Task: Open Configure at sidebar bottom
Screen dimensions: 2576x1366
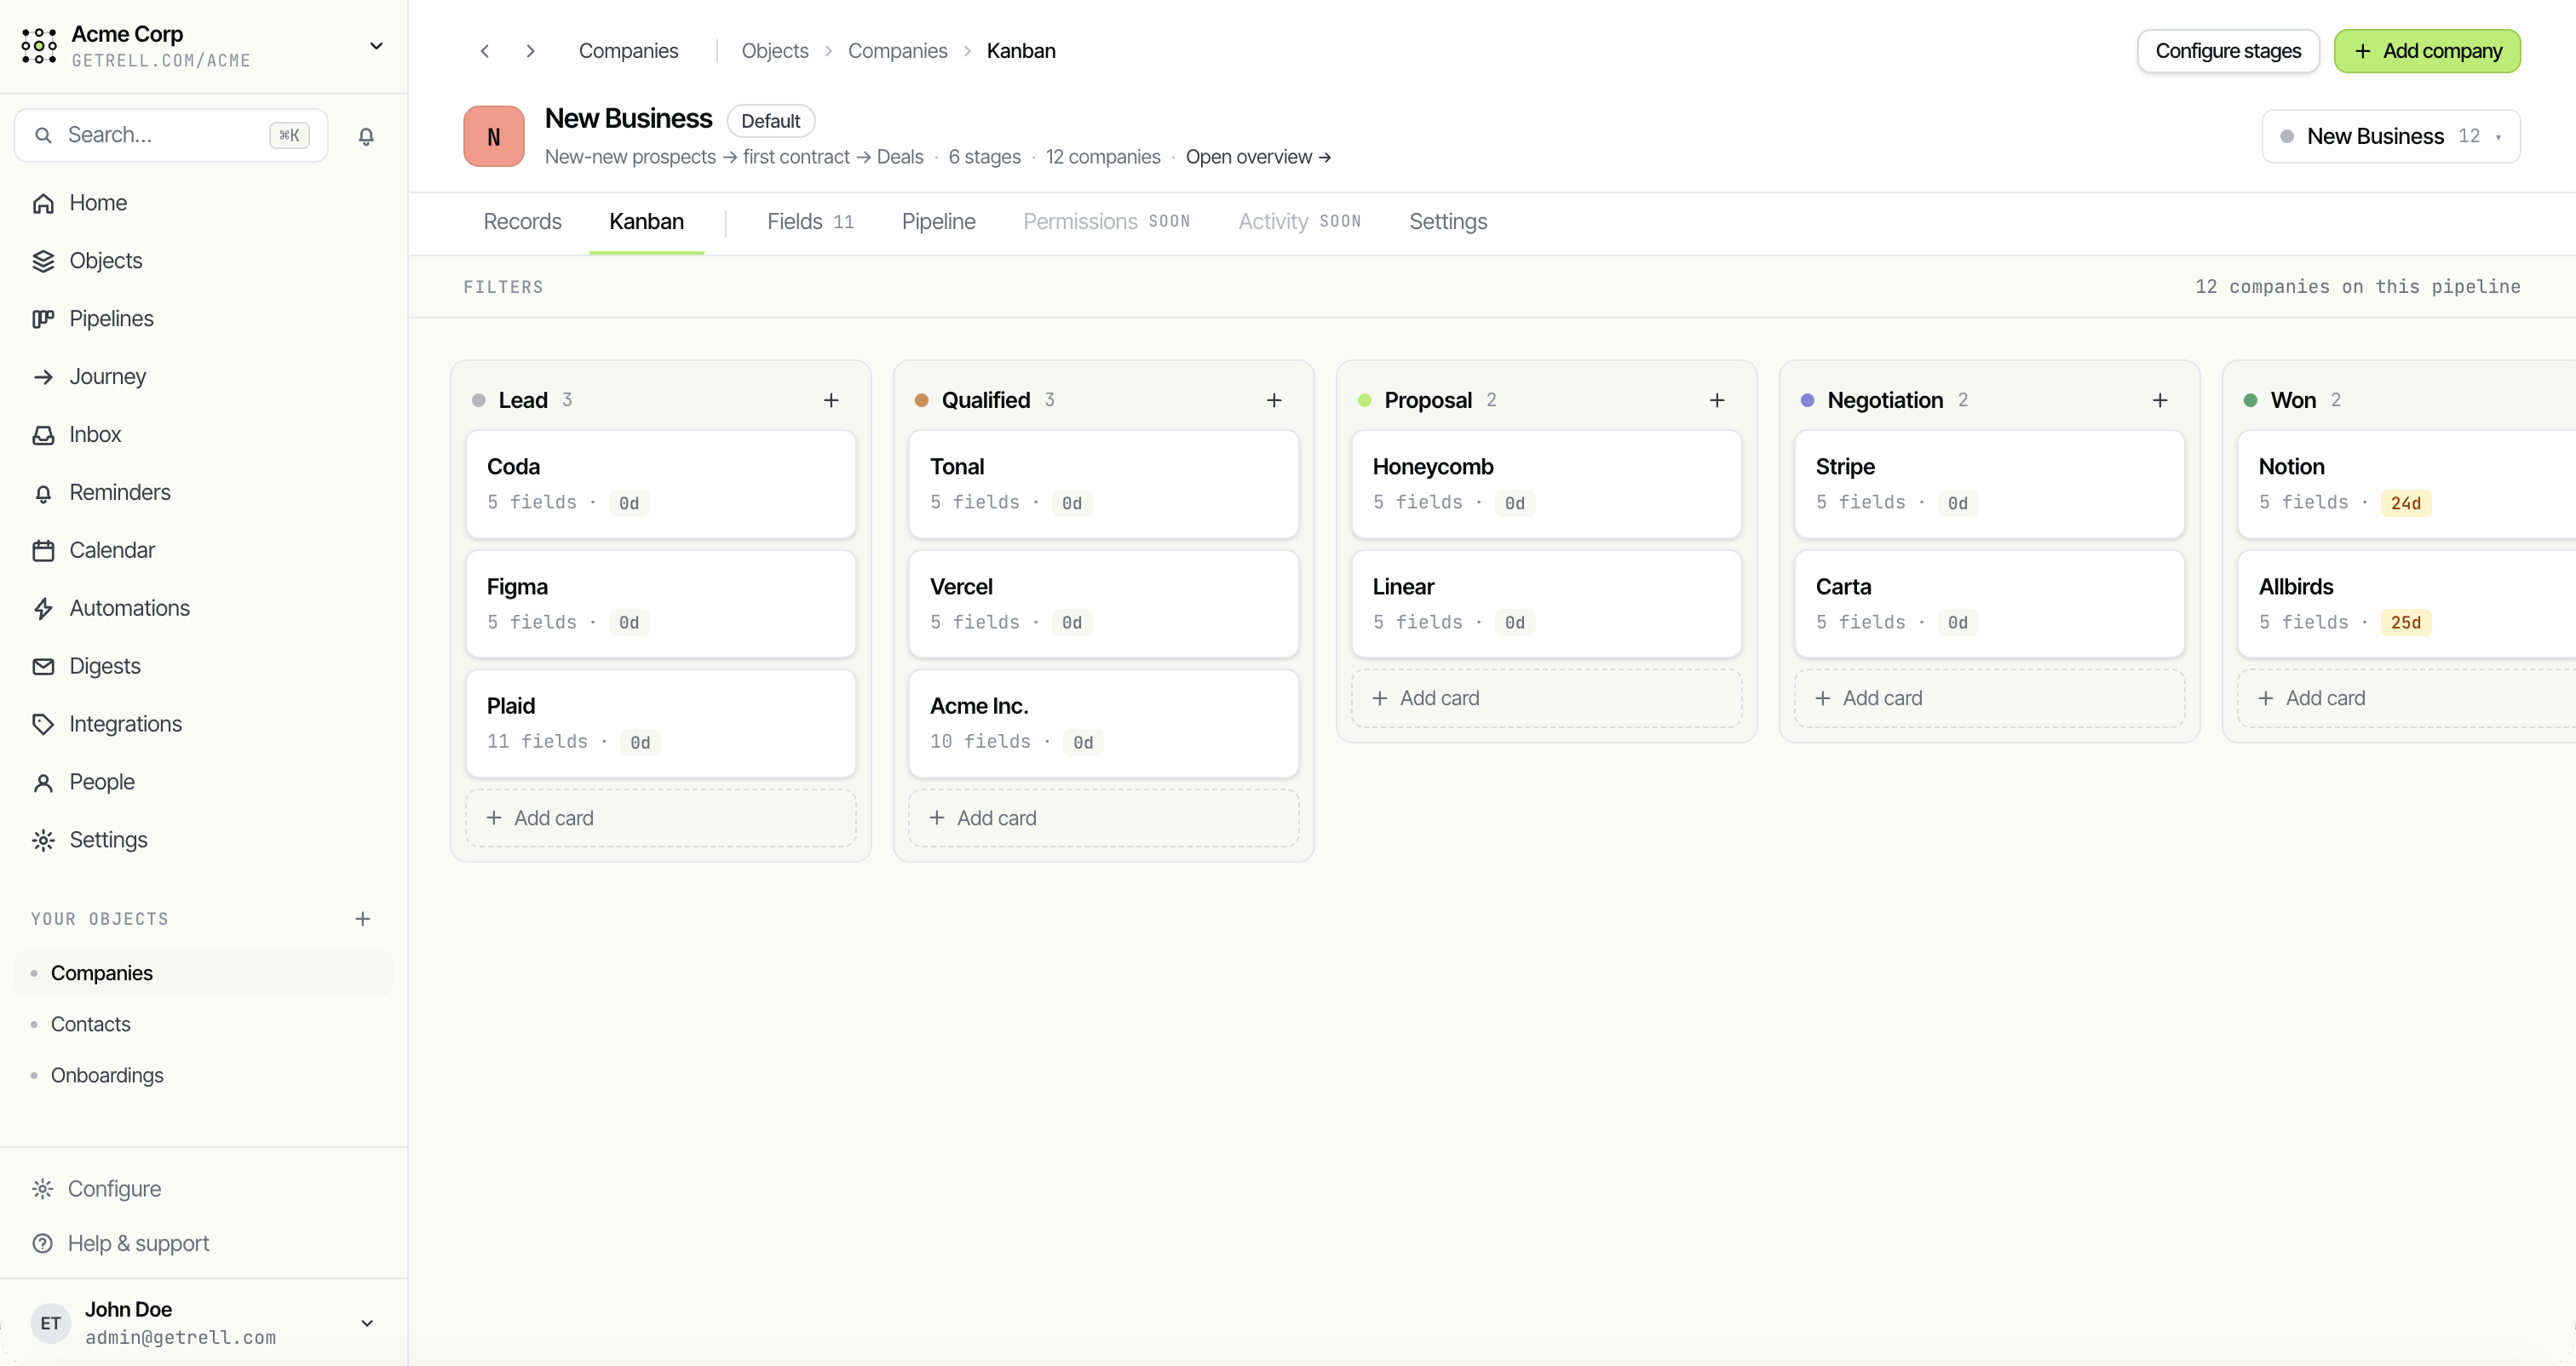Action: (x=204, y=1190)
